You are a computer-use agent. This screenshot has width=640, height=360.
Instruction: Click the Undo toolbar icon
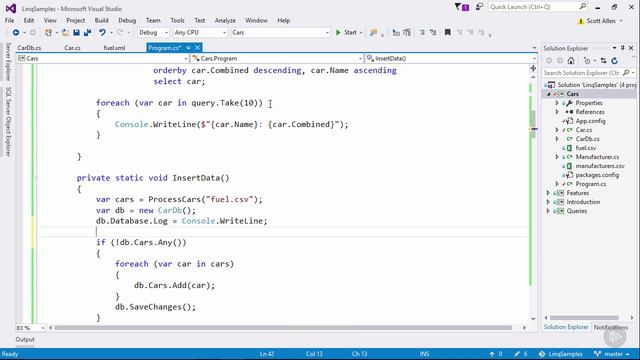click(102, 32)
